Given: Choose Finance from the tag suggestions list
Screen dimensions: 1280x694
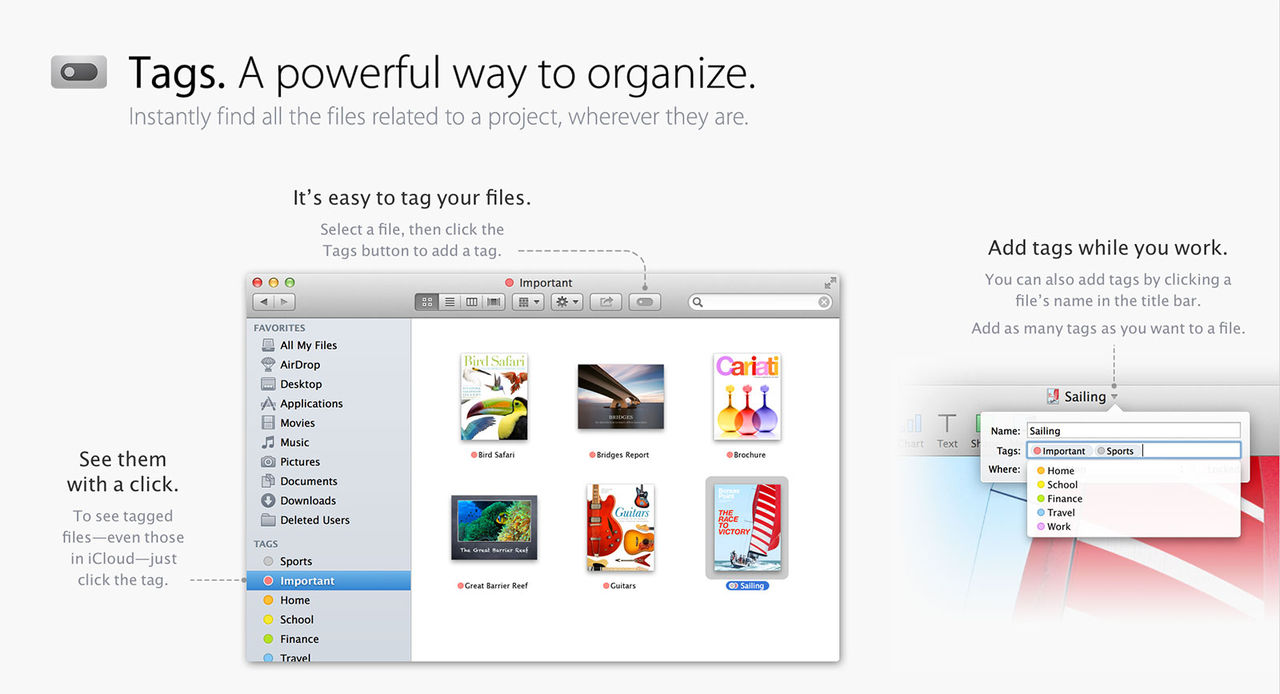Looking at the screenshot, I should (x=1064, y=499).
